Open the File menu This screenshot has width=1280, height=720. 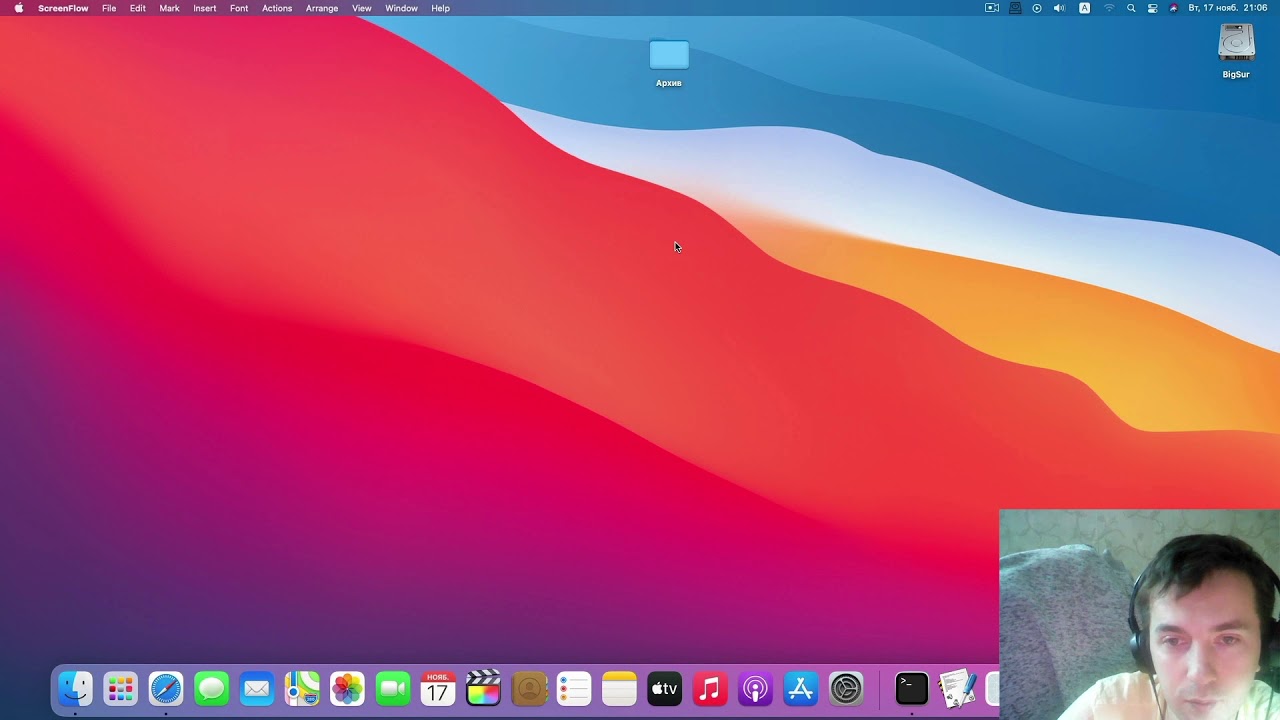[109, 8]
